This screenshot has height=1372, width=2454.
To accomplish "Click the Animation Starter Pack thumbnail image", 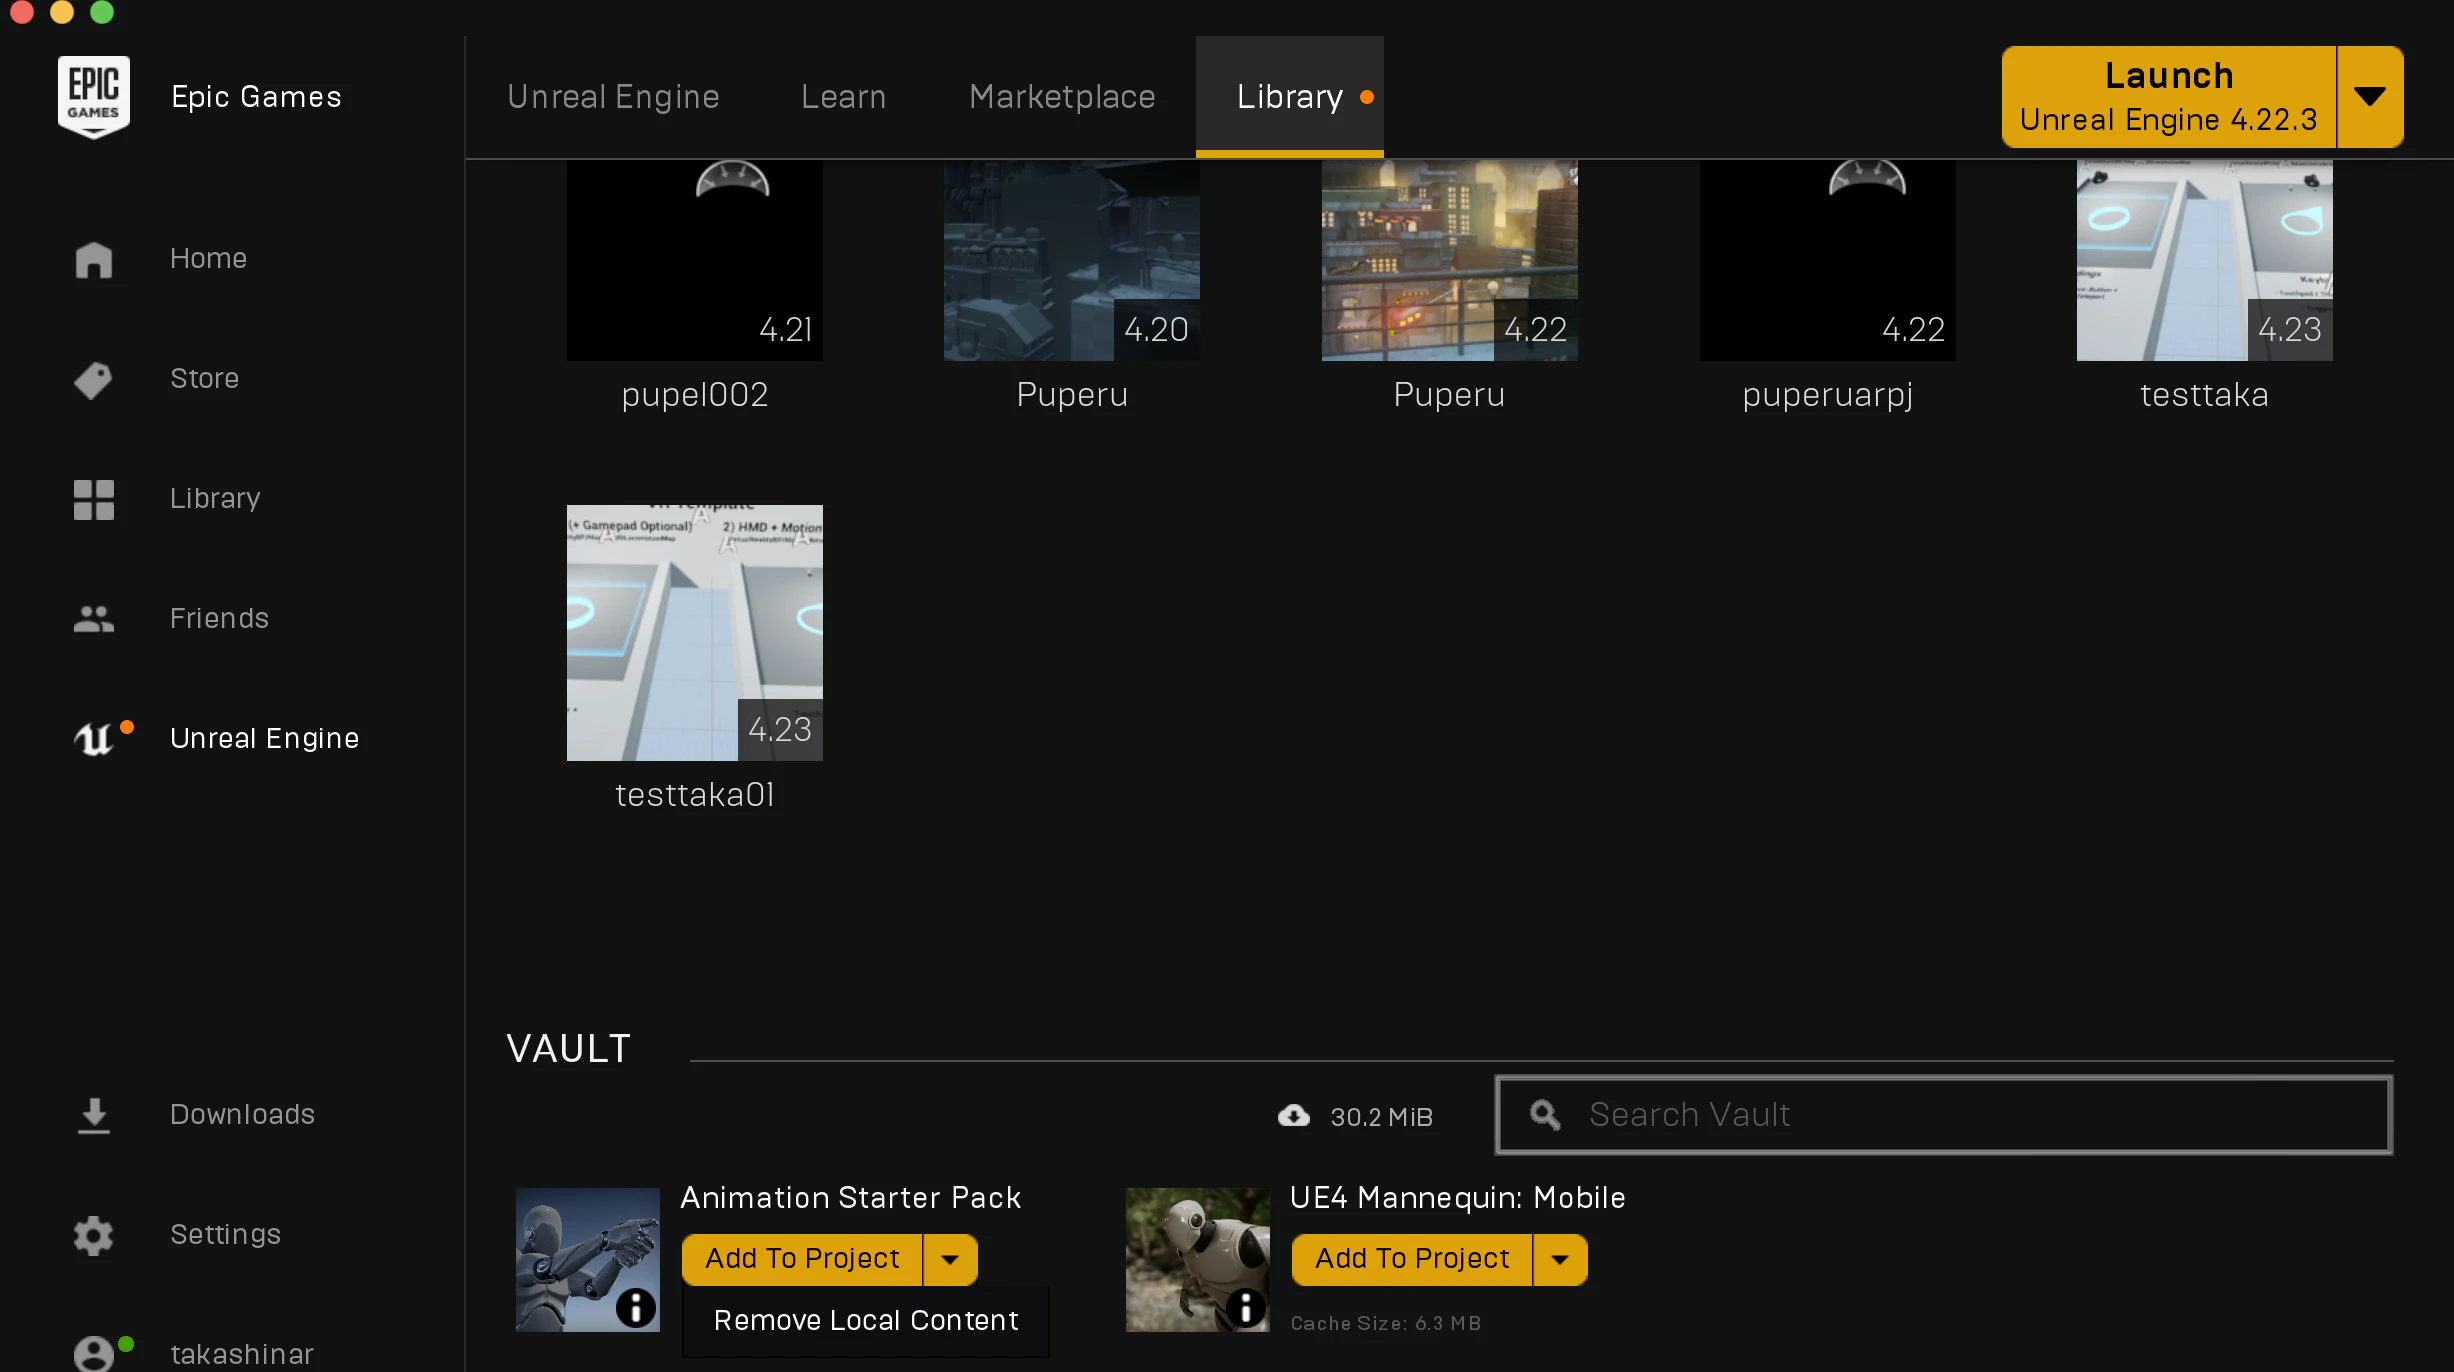I will tap(588, 1260).
